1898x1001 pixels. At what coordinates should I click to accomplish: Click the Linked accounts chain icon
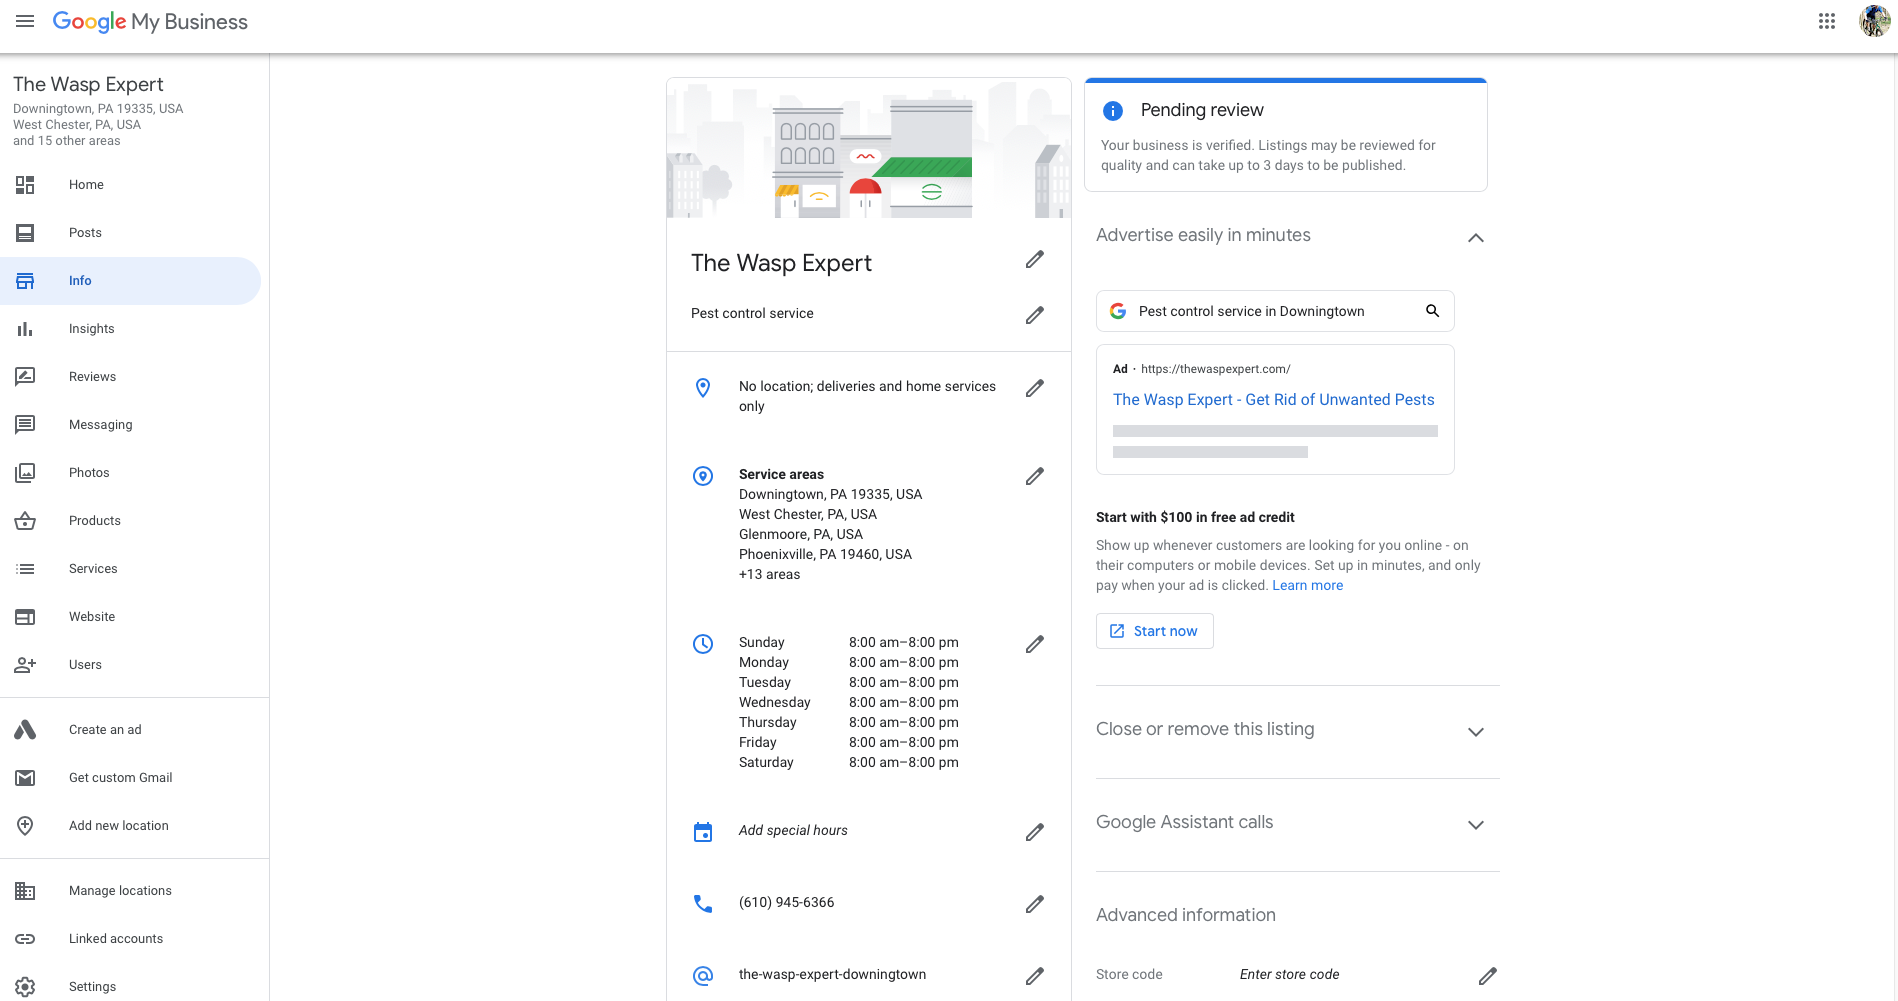(x=25, y=939)
